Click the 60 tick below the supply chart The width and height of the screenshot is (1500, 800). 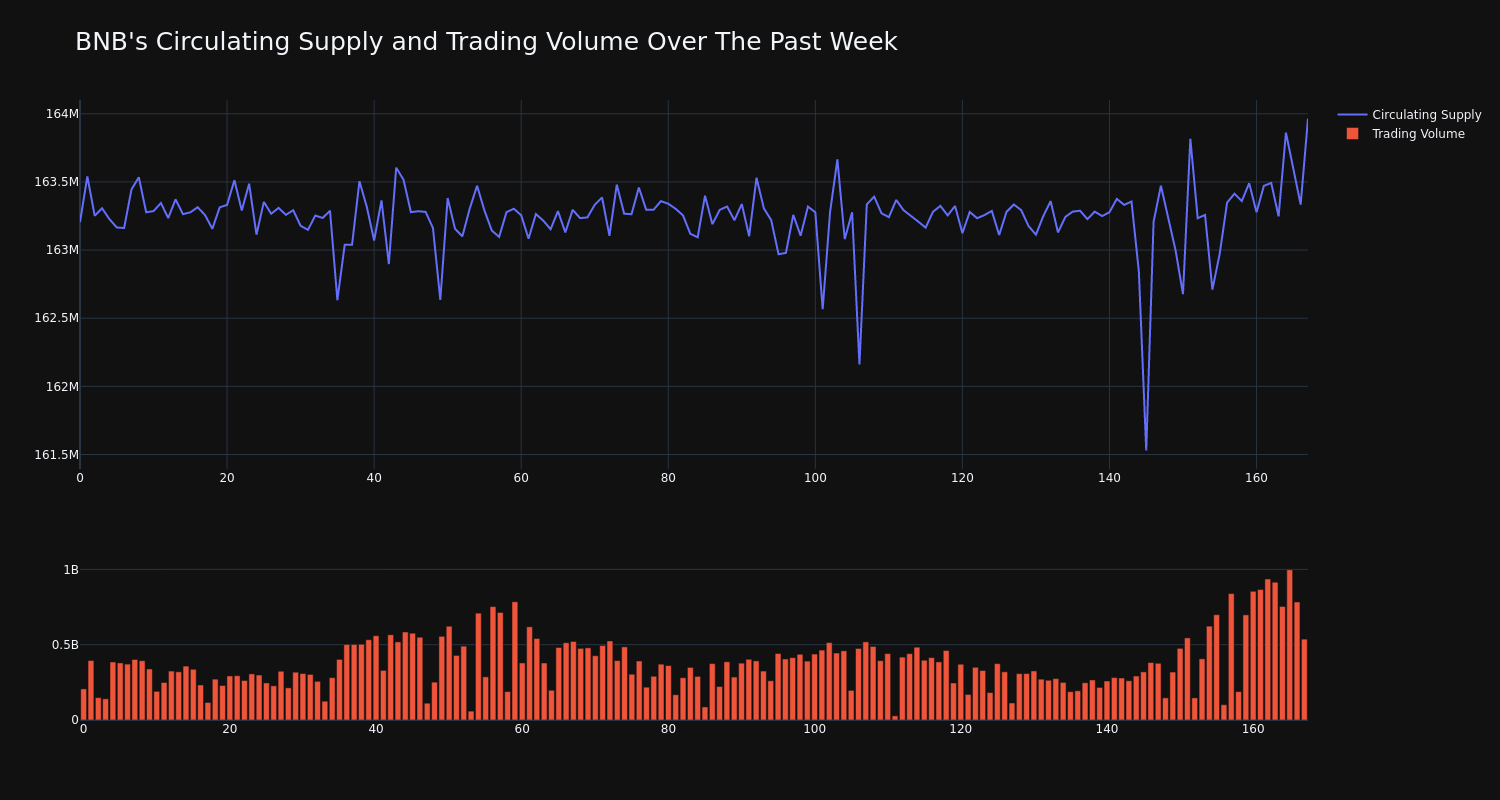521,478
